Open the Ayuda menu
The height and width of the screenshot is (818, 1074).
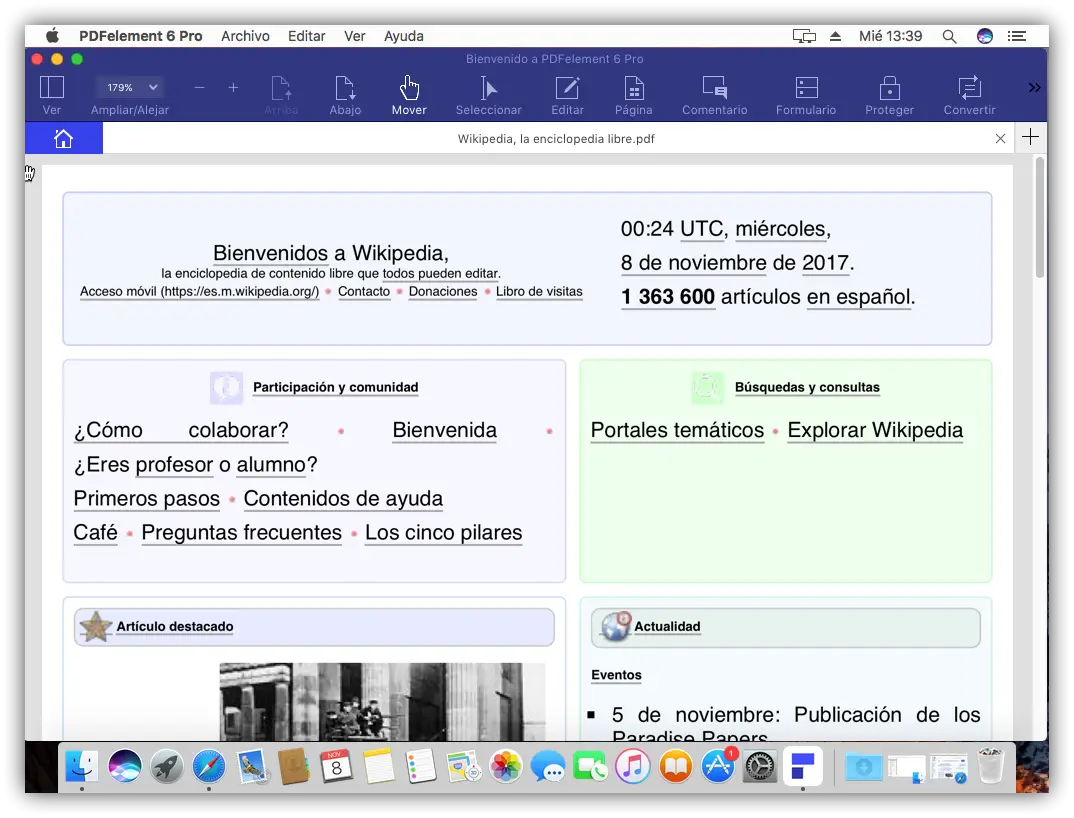(x=403, y=36)
